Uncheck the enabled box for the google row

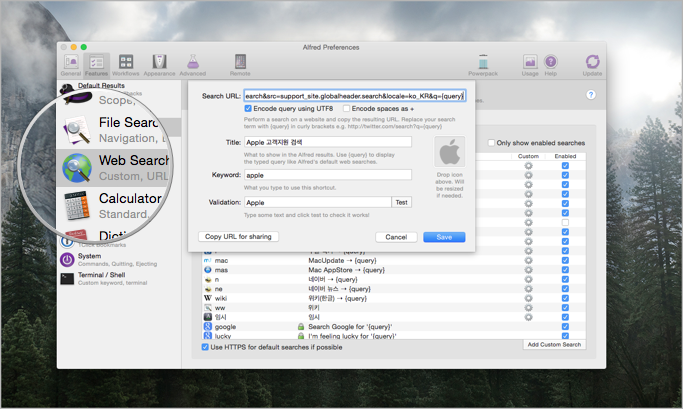coord(565,326)
